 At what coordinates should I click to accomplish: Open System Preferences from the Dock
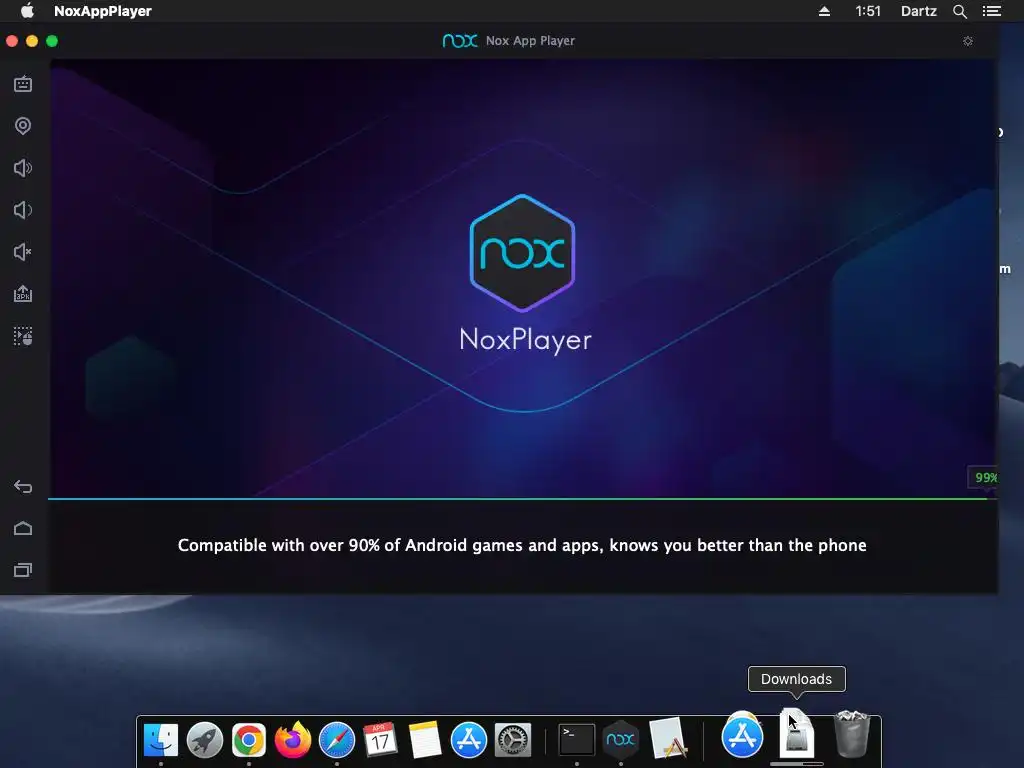click(513, 740)
